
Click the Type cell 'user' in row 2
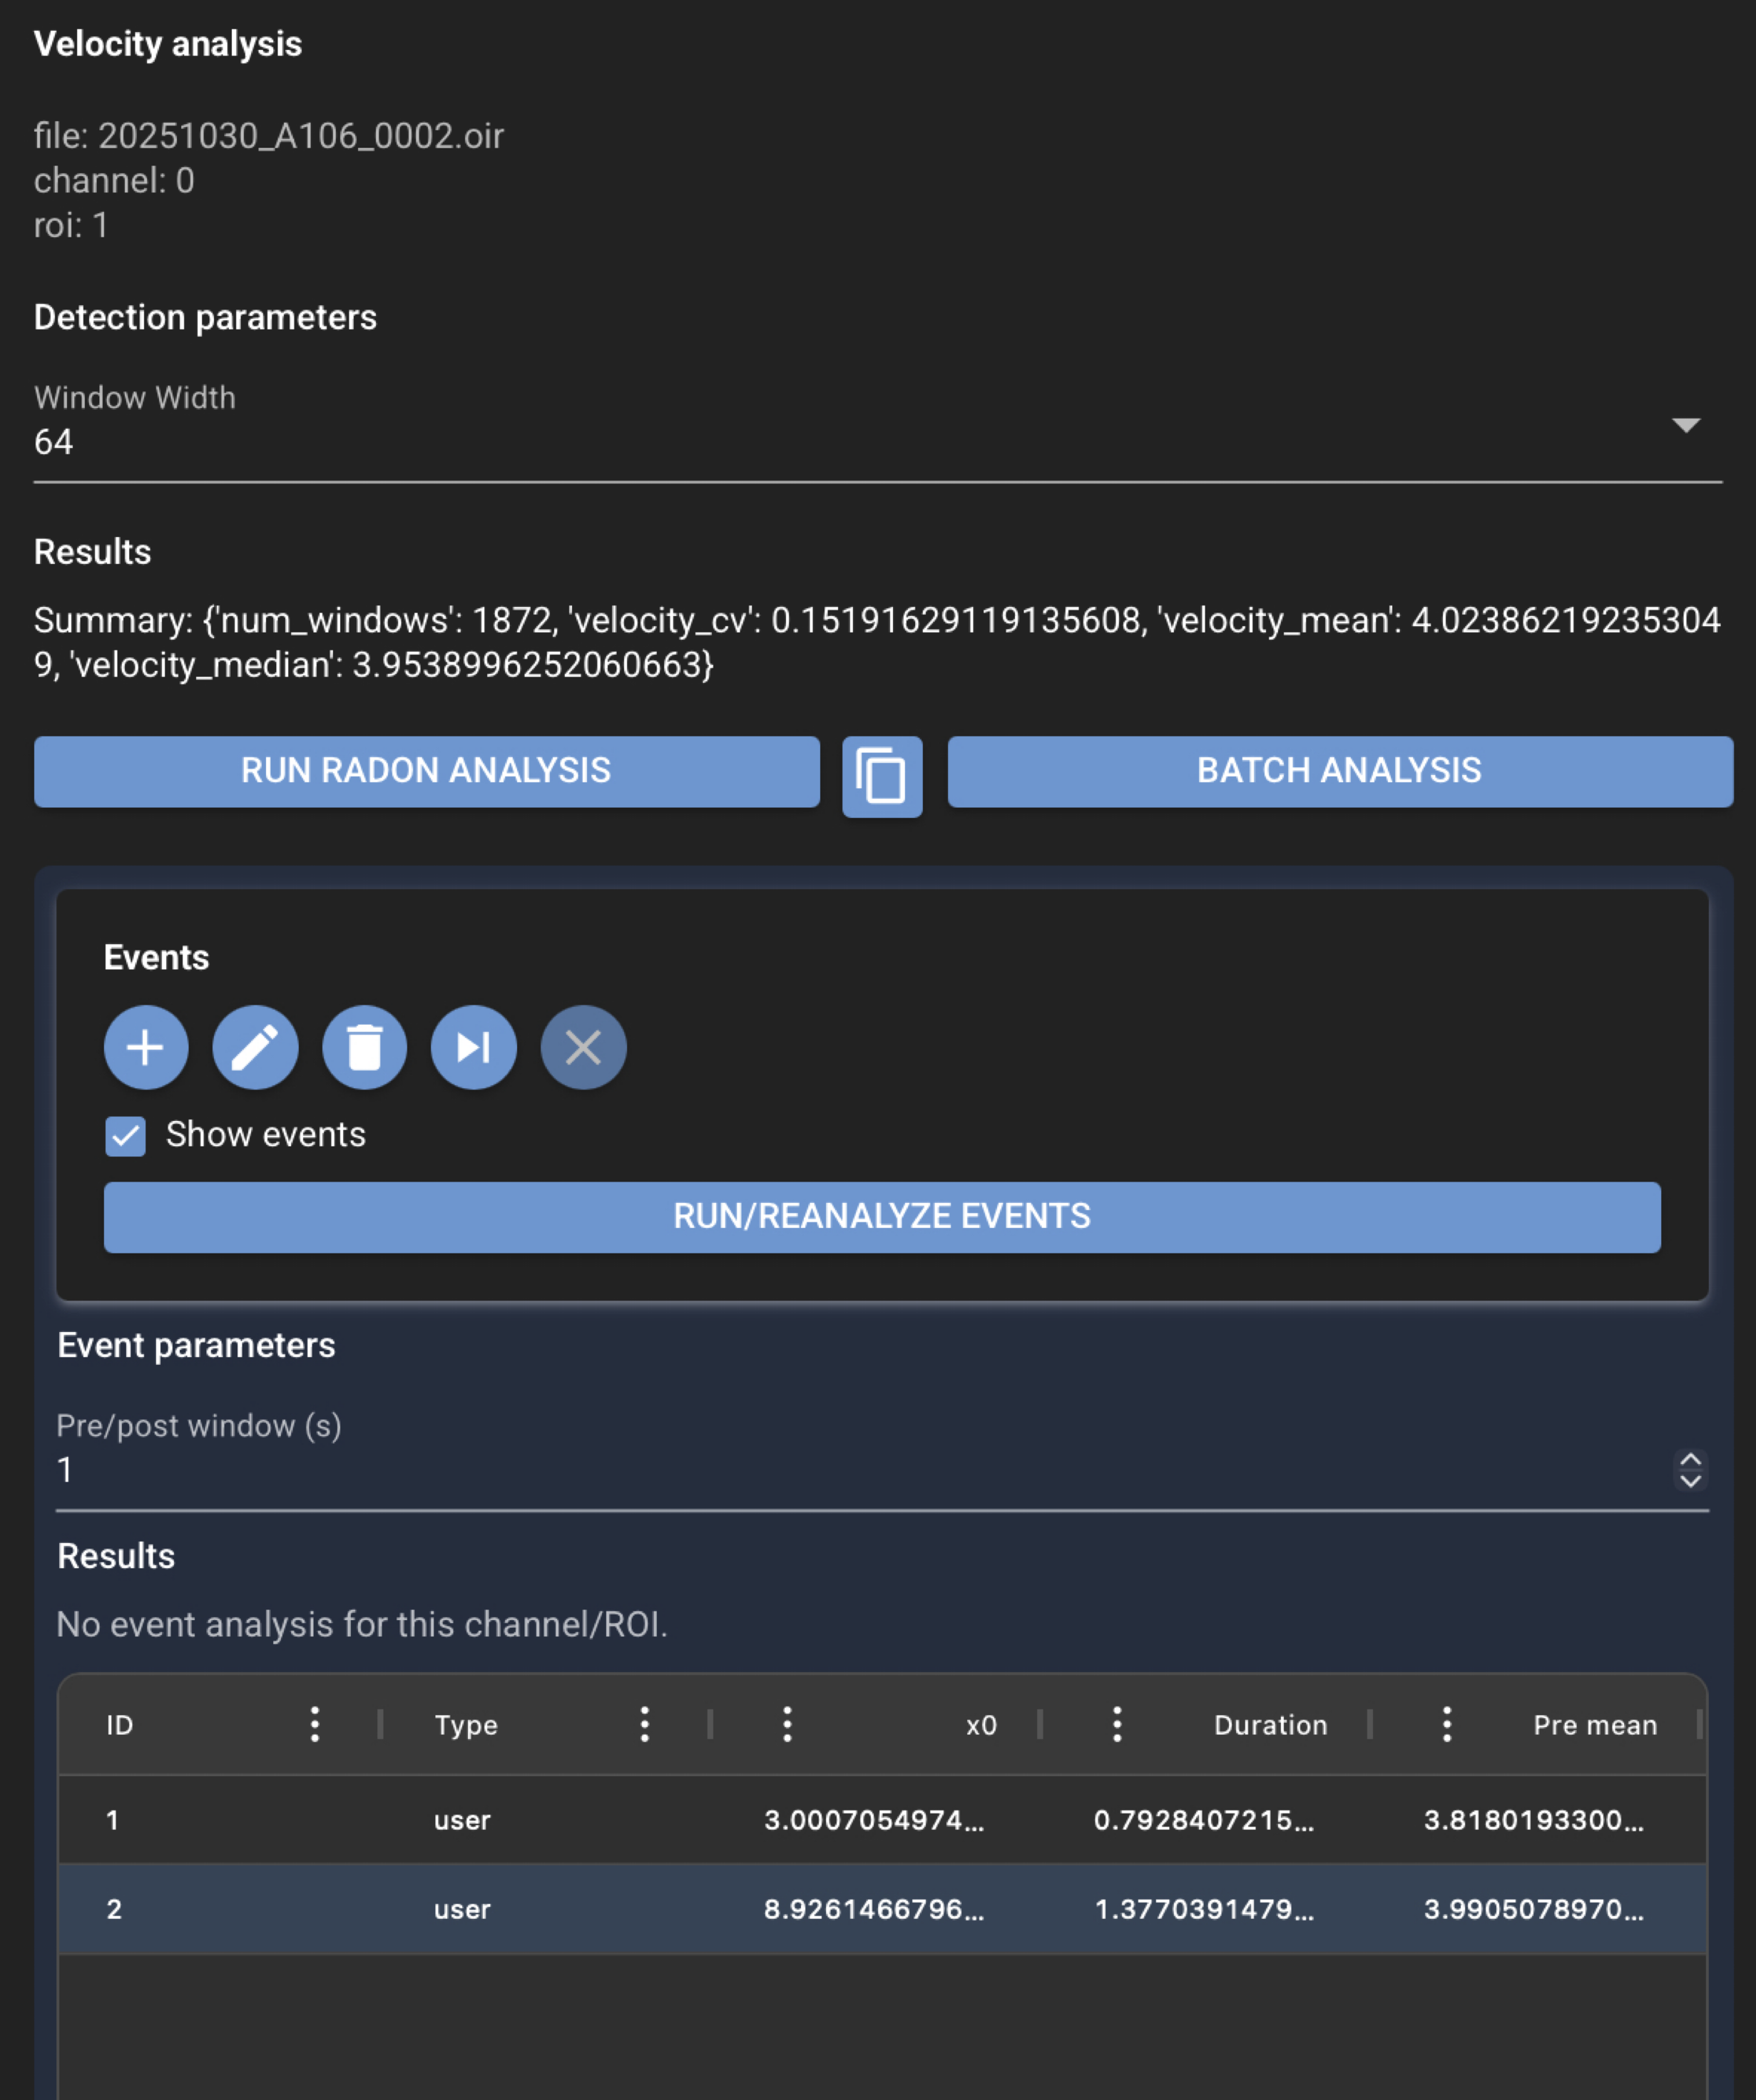pyautogui.click(x=462, y=1910)
